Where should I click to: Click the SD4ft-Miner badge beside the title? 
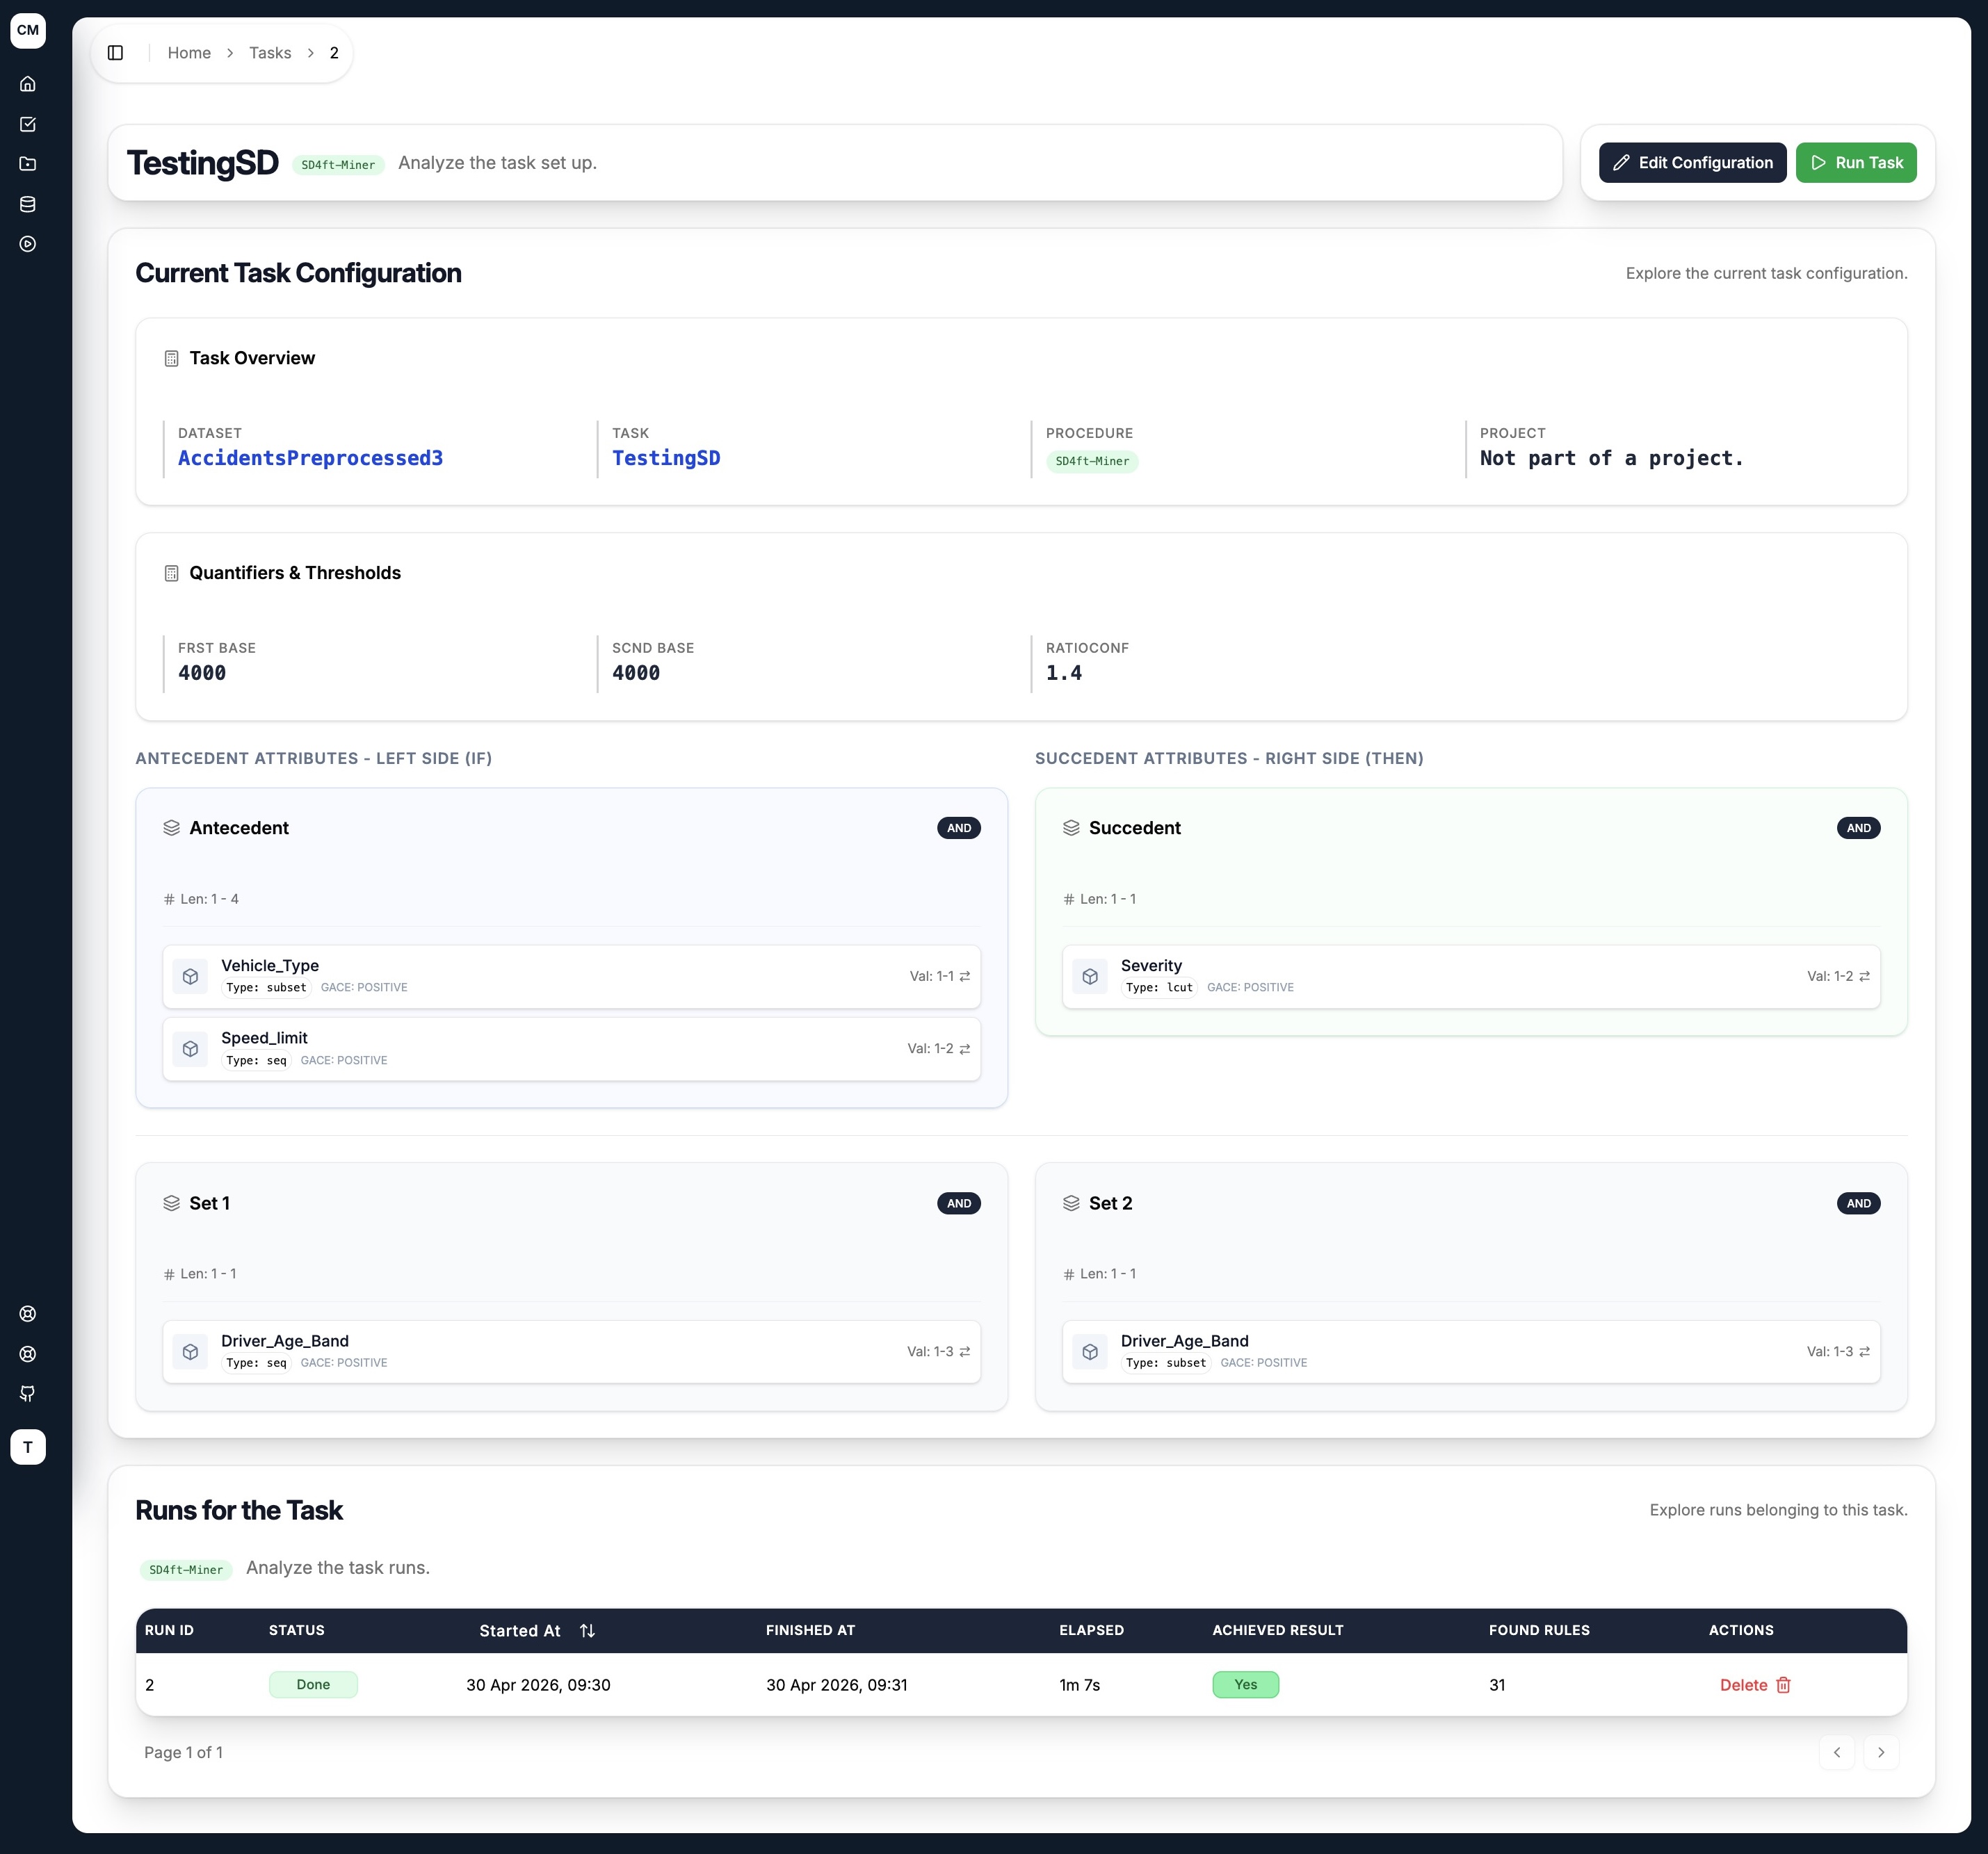pyautogui.click(x=338, y=165)
